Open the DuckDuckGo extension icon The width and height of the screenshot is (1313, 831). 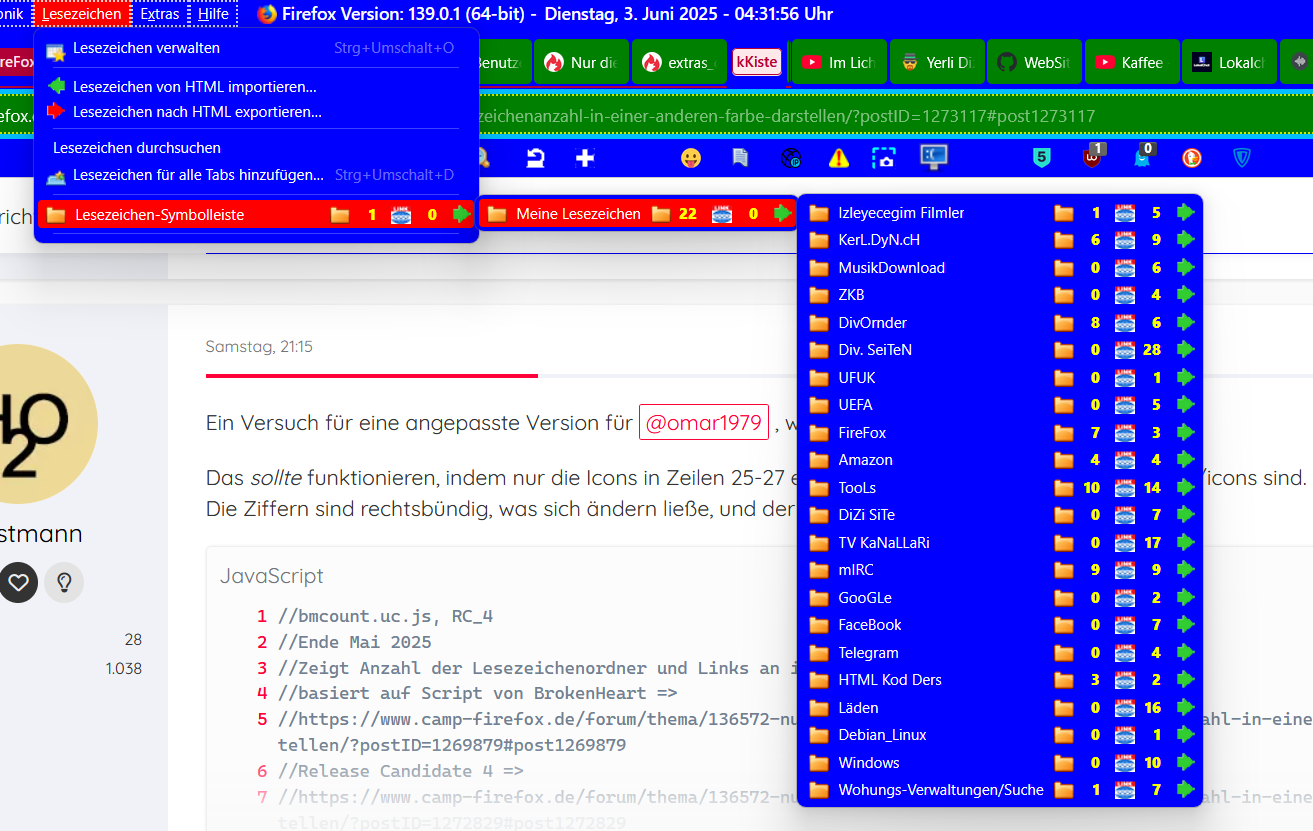point(1191,157)
